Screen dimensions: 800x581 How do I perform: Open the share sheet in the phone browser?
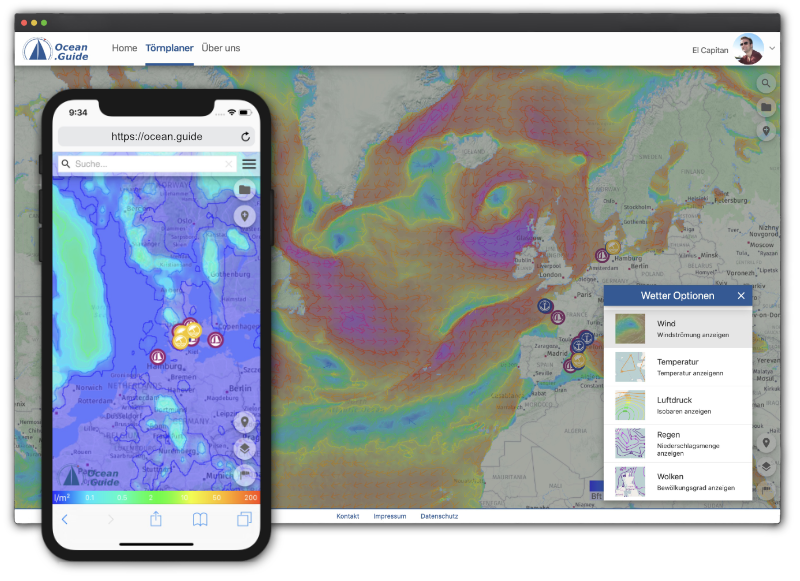(x=156, y=519)
